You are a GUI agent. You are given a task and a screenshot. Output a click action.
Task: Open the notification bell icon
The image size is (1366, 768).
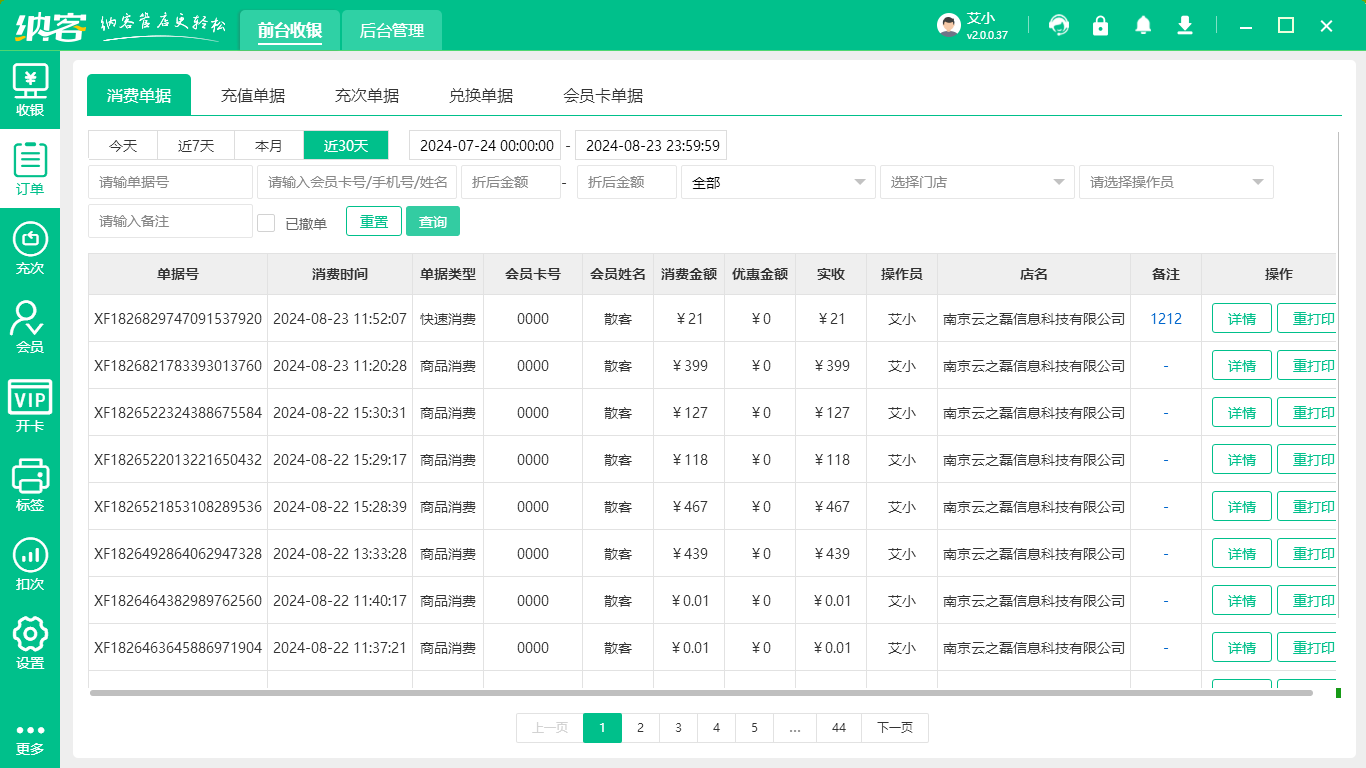point(1143,26)
